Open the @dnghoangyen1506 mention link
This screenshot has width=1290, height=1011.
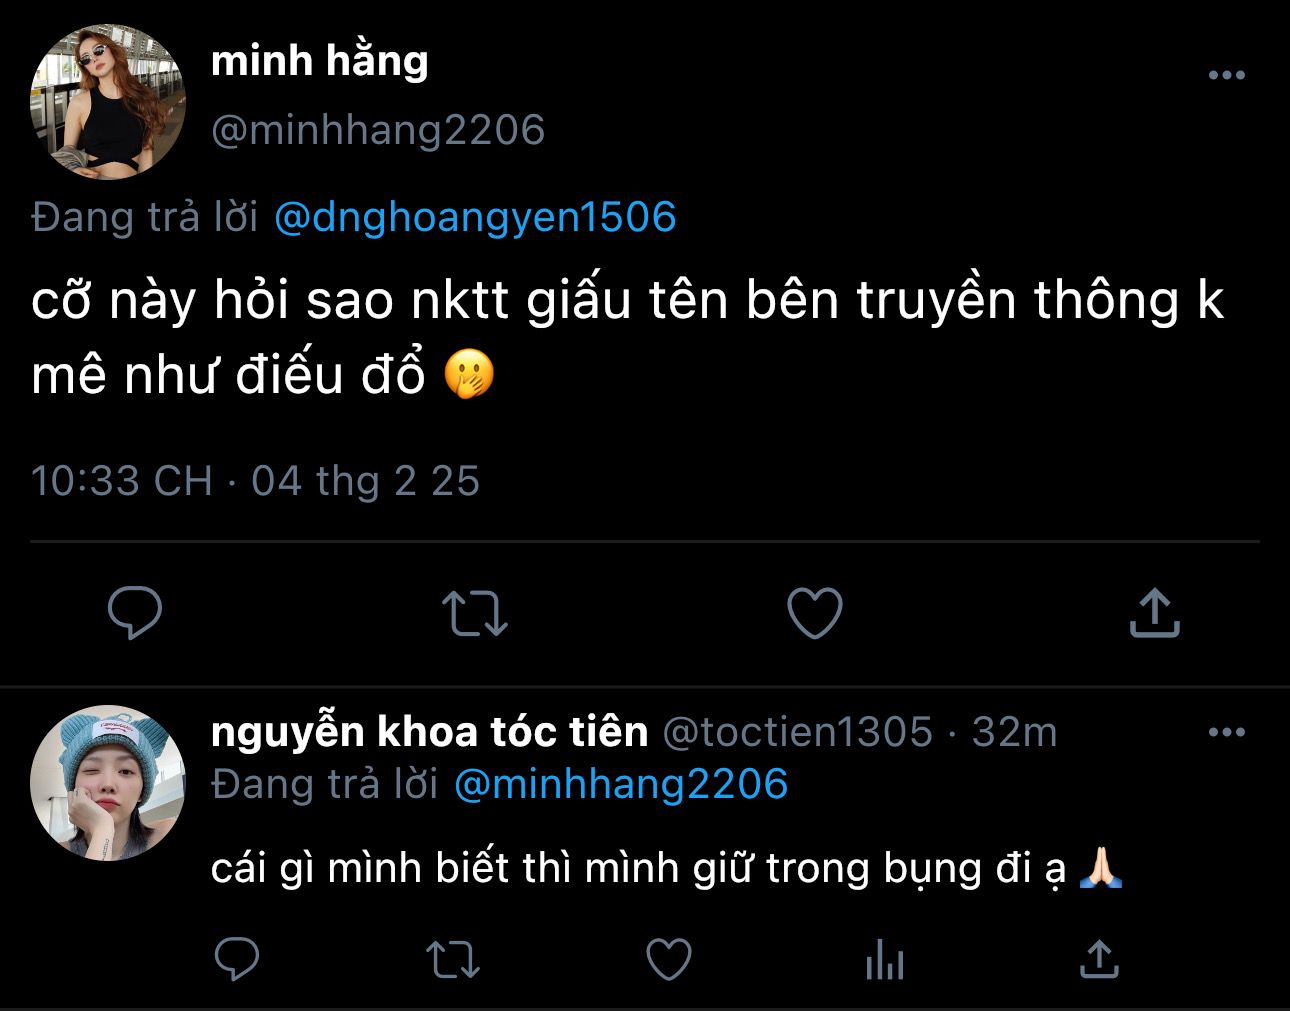(475, 217)
